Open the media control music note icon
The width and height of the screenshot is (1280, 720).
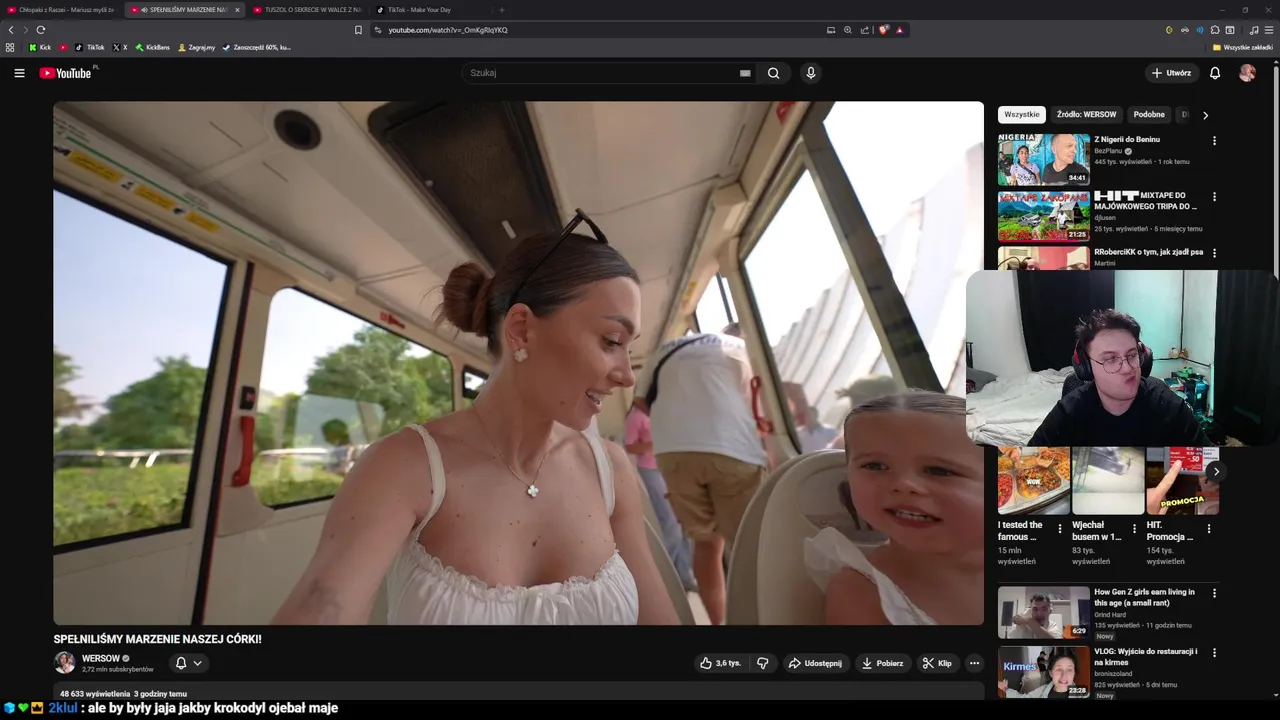click(x=1254, y=30)
